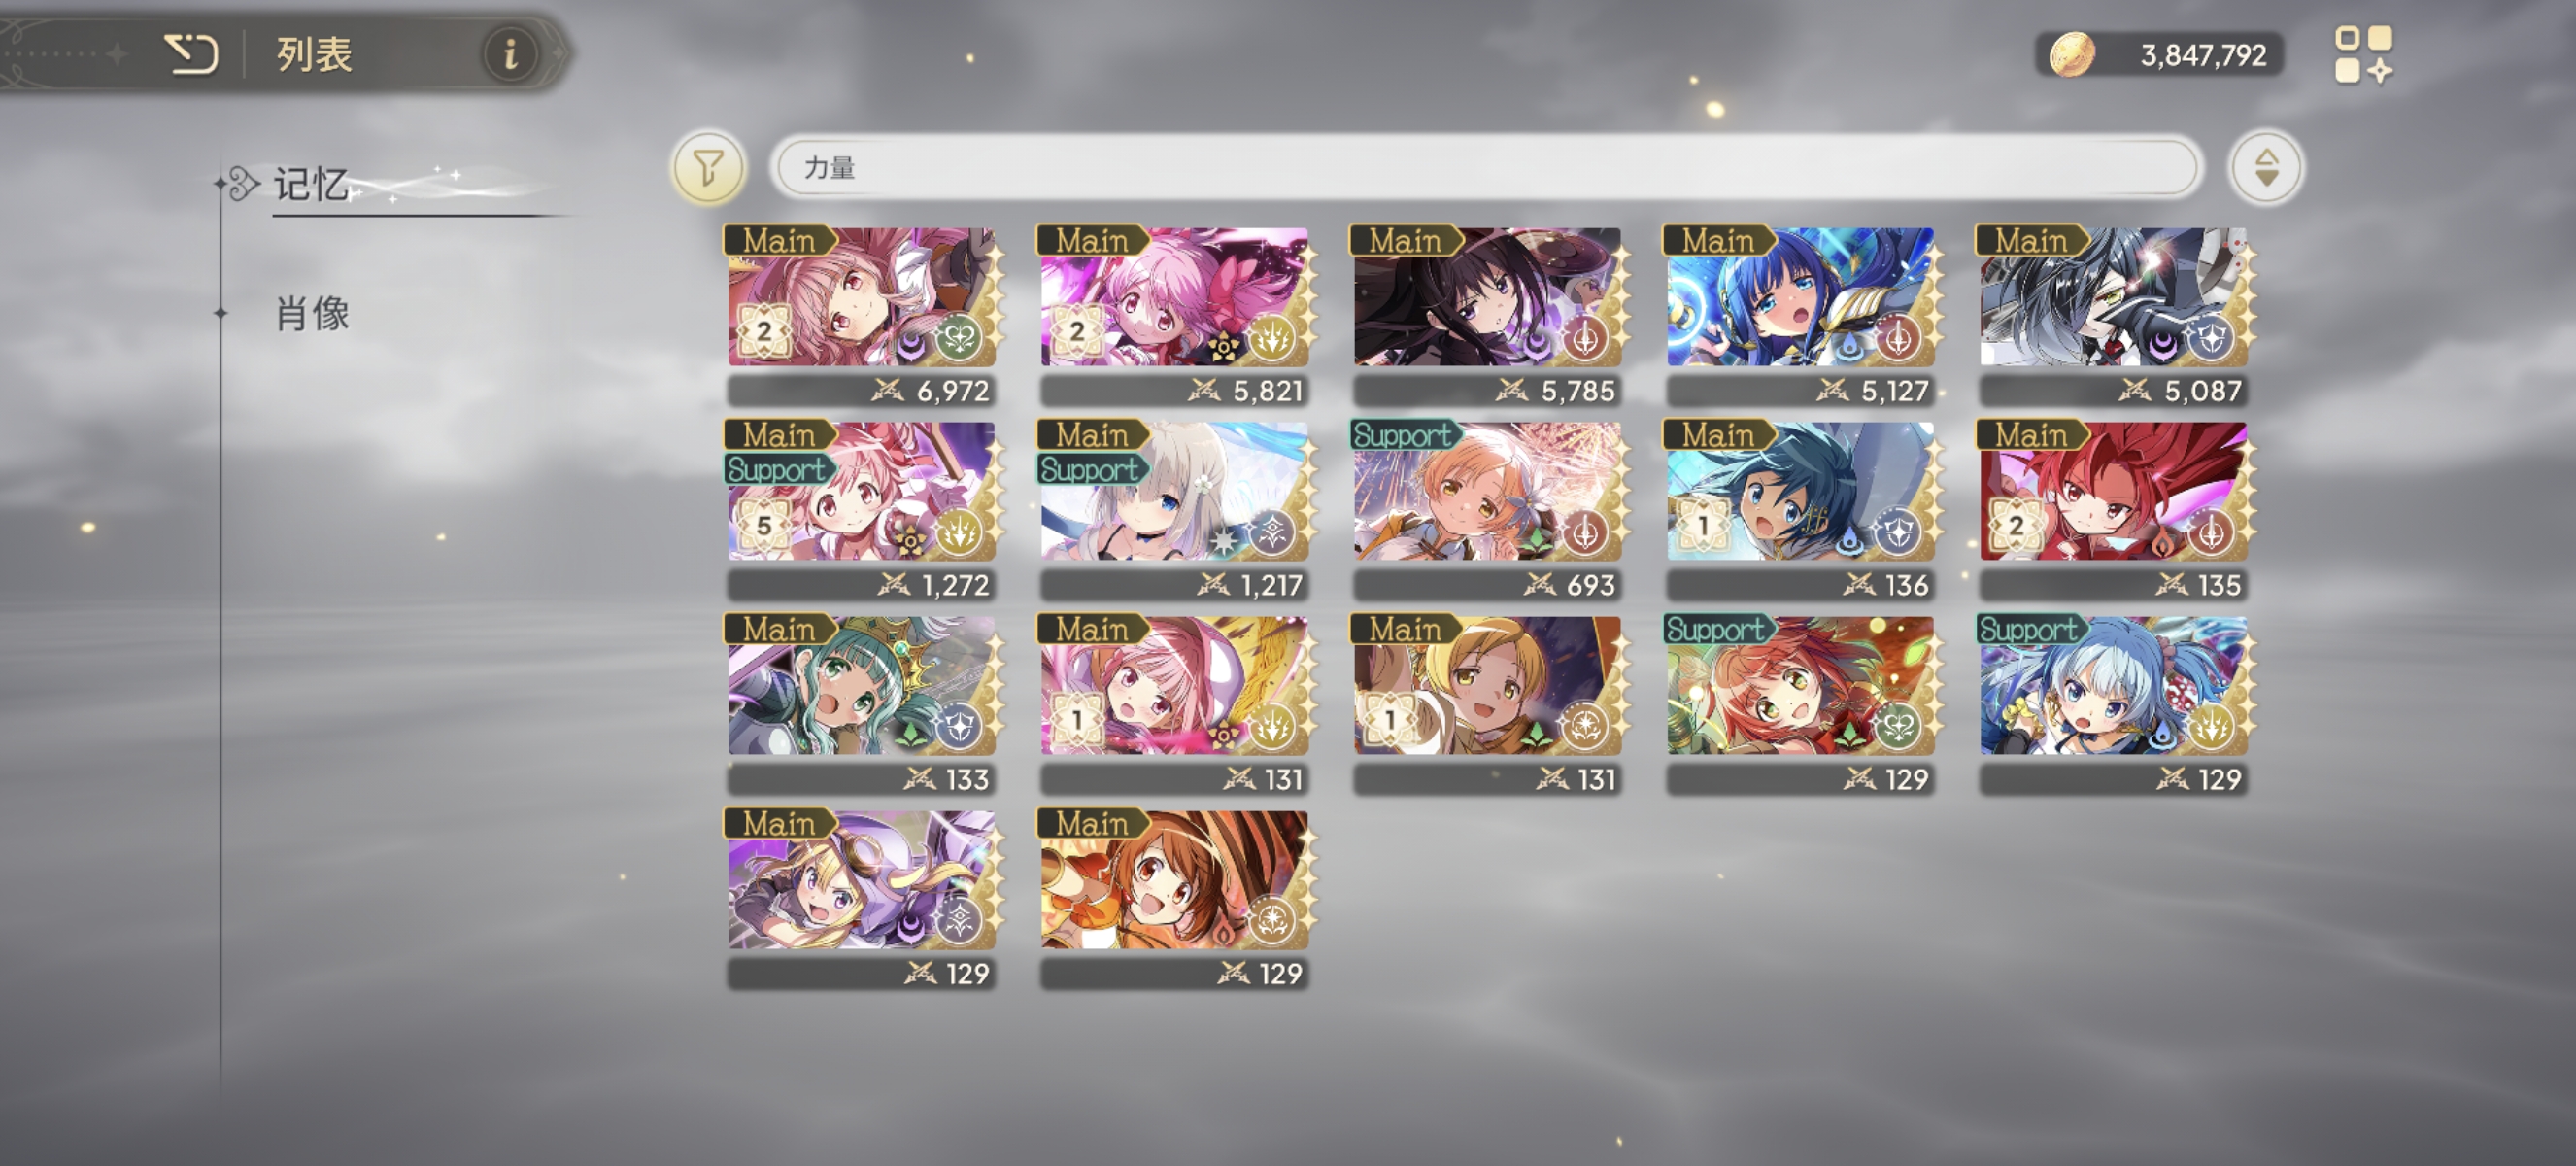This screenshot has width=2576, height=1166.
Task: Click the gold coin icon beside 3,847,792
Action: click(x=2071, y=54)
